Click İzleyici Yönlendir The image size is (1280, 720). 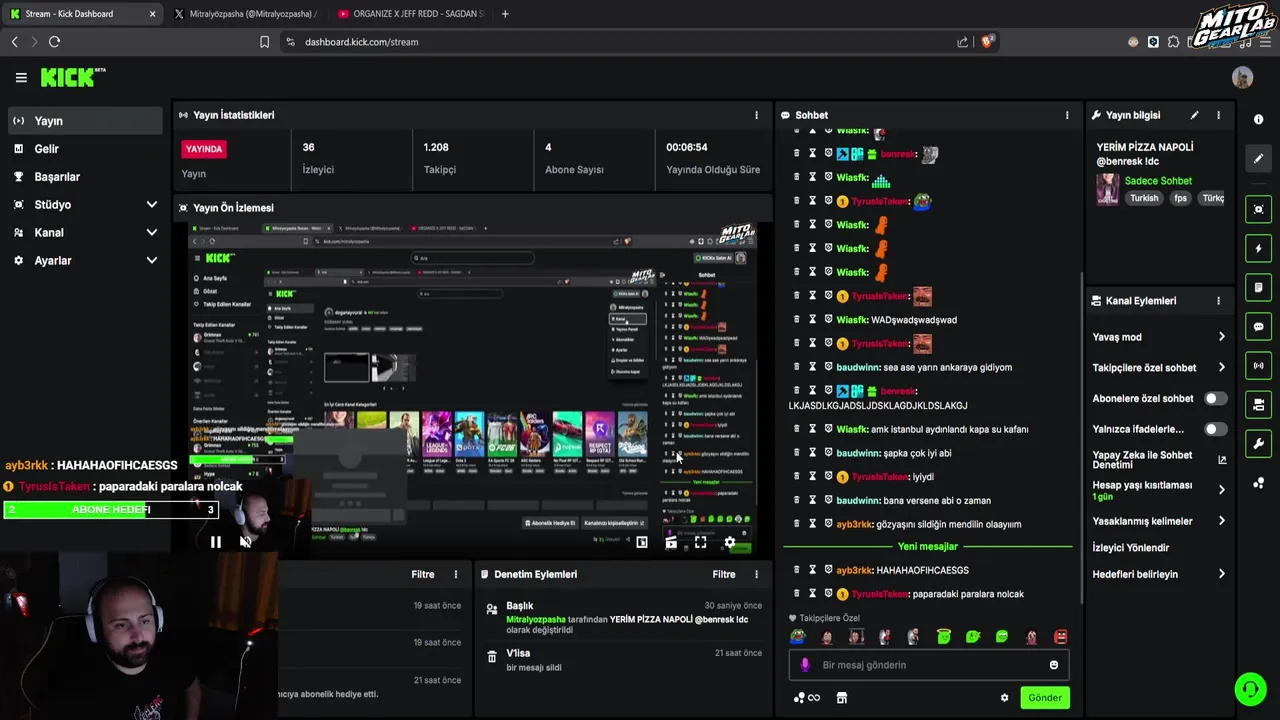pos(1130,548)
